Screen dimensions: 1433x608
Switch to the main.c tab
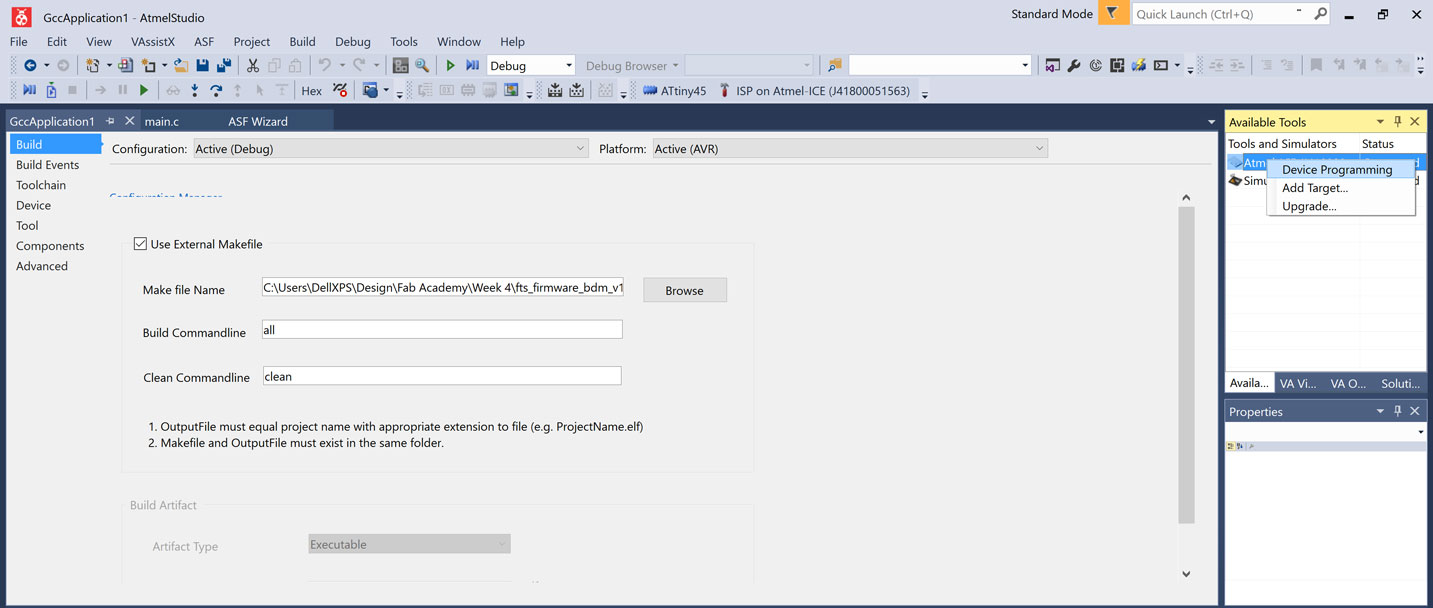[162, 121]
